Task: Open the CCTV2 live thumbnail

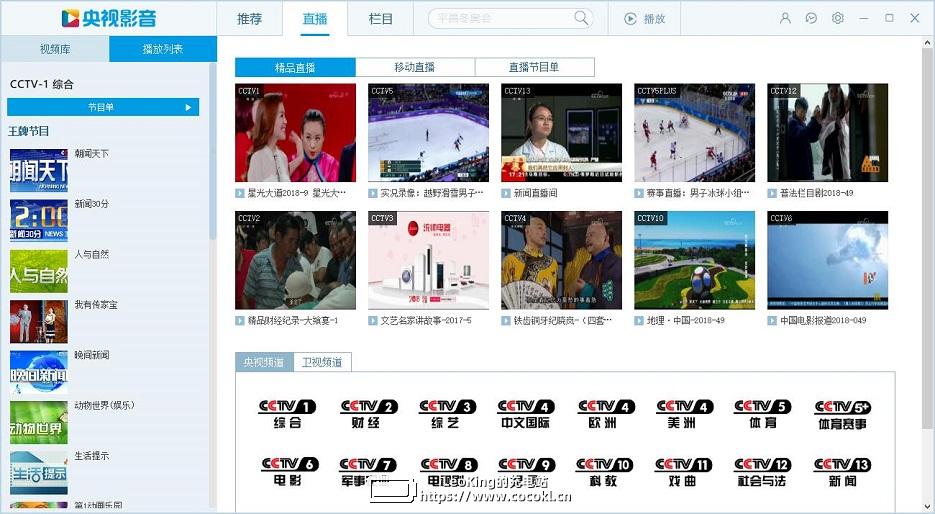Action: (x=295, y=260)
